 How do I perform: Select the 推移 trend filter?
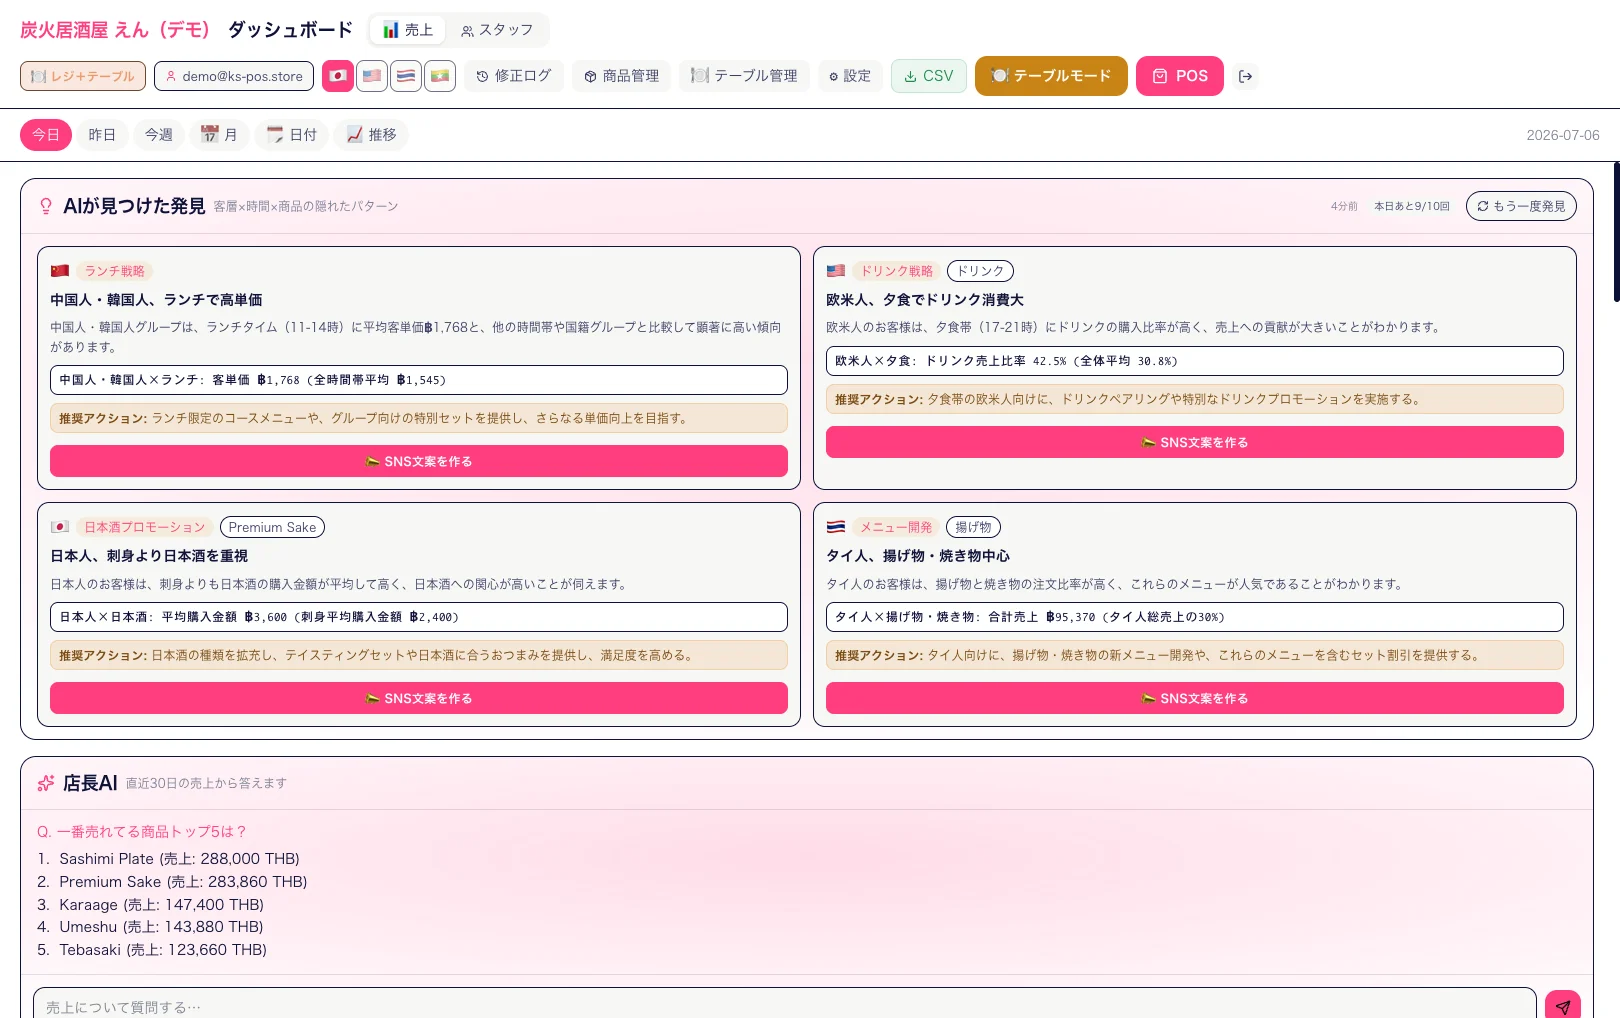point(371,135)
